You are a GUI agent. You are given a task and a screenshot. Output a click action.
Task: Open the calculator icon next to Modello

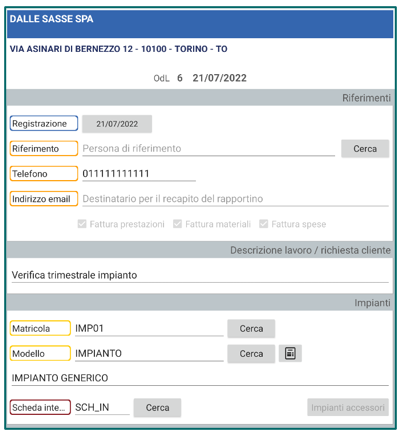coord(290,353)
